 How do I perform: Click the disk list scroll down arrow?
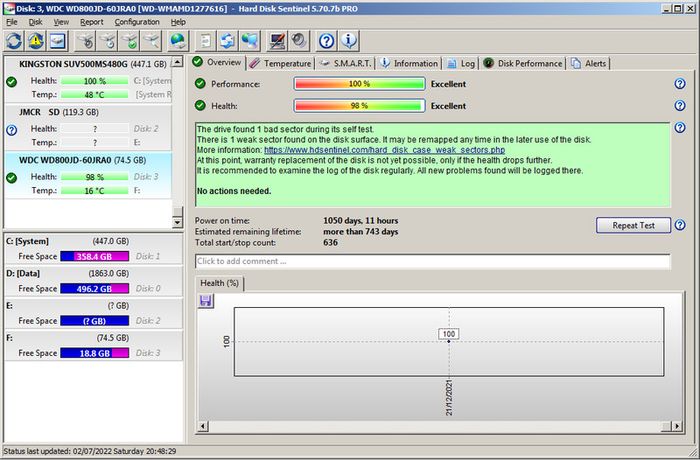click(x=177, y=222)
